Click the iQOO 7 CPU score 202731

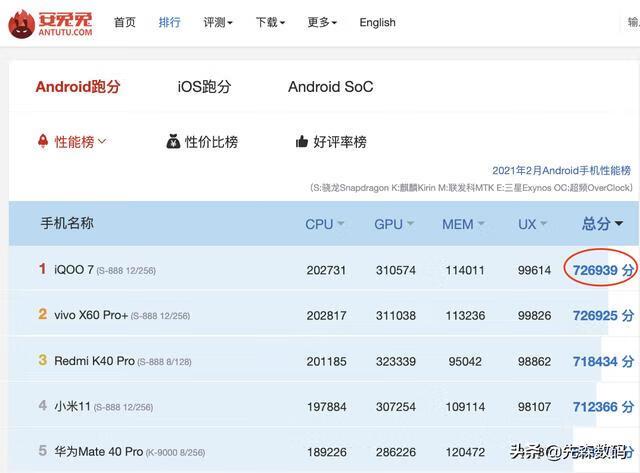pos(326,270)
